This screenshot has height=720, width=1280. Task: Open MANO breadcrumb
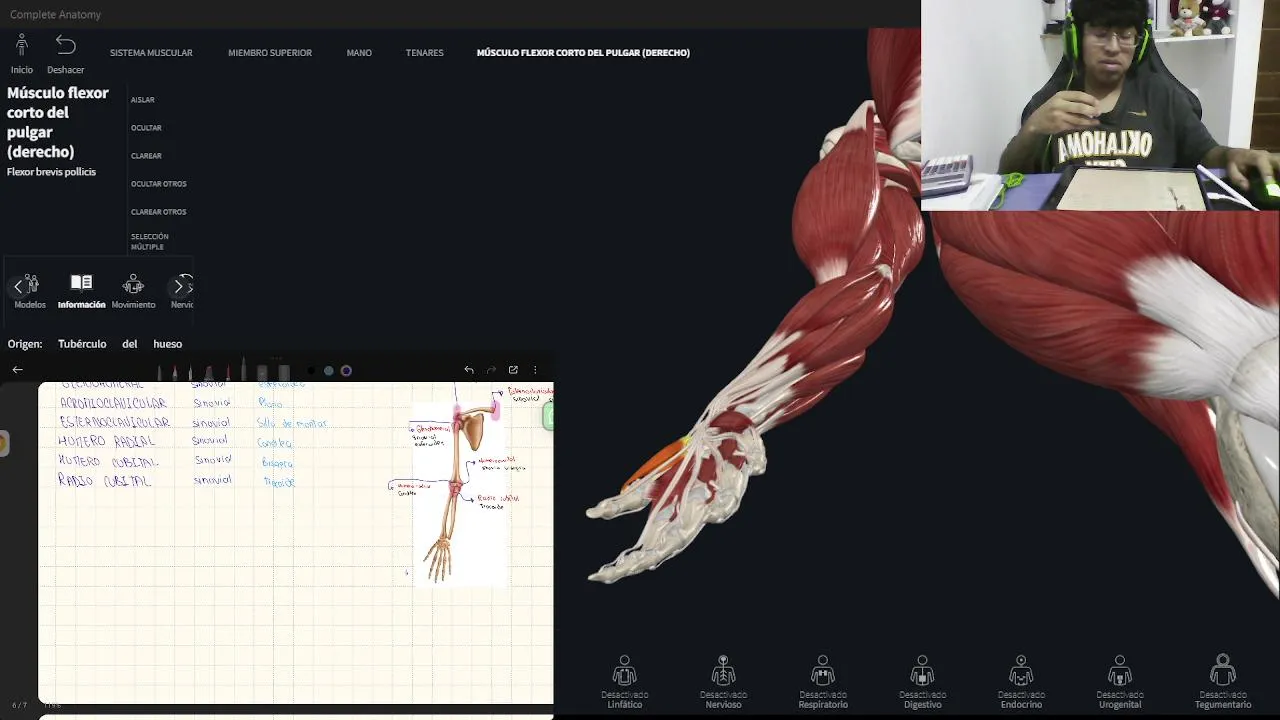[359, 53]
